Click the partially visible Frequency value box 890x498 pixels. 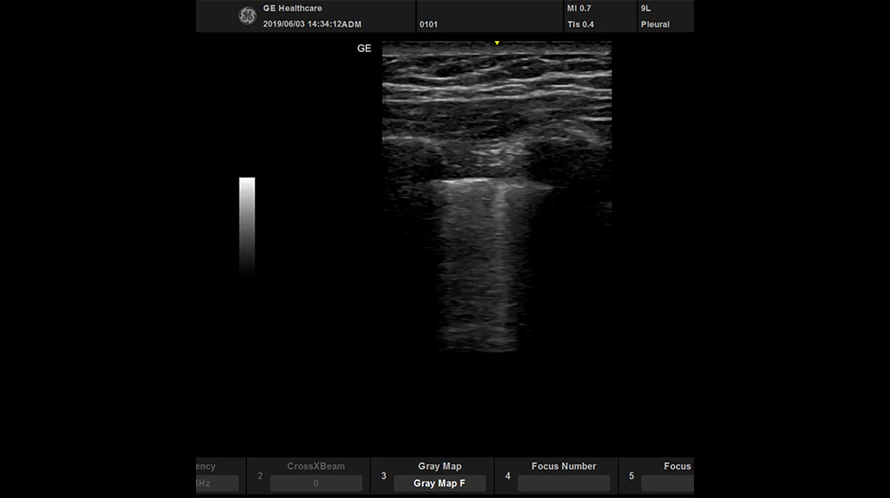click(217, 483)
